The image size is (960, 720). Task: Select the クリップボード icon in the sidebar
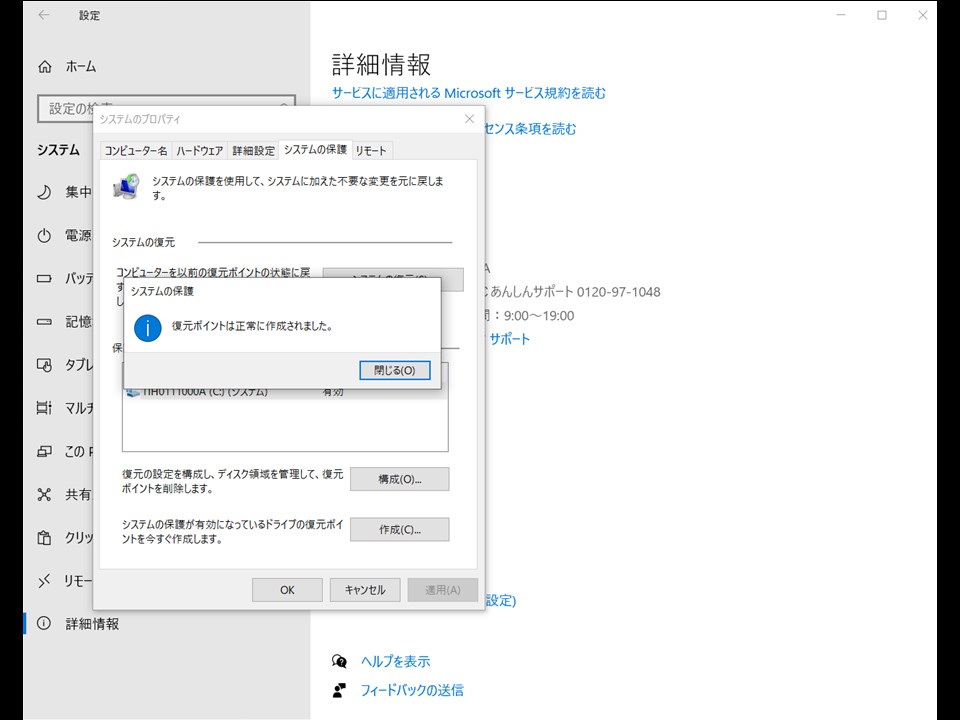pyautogui.click(x=45, y=537)
